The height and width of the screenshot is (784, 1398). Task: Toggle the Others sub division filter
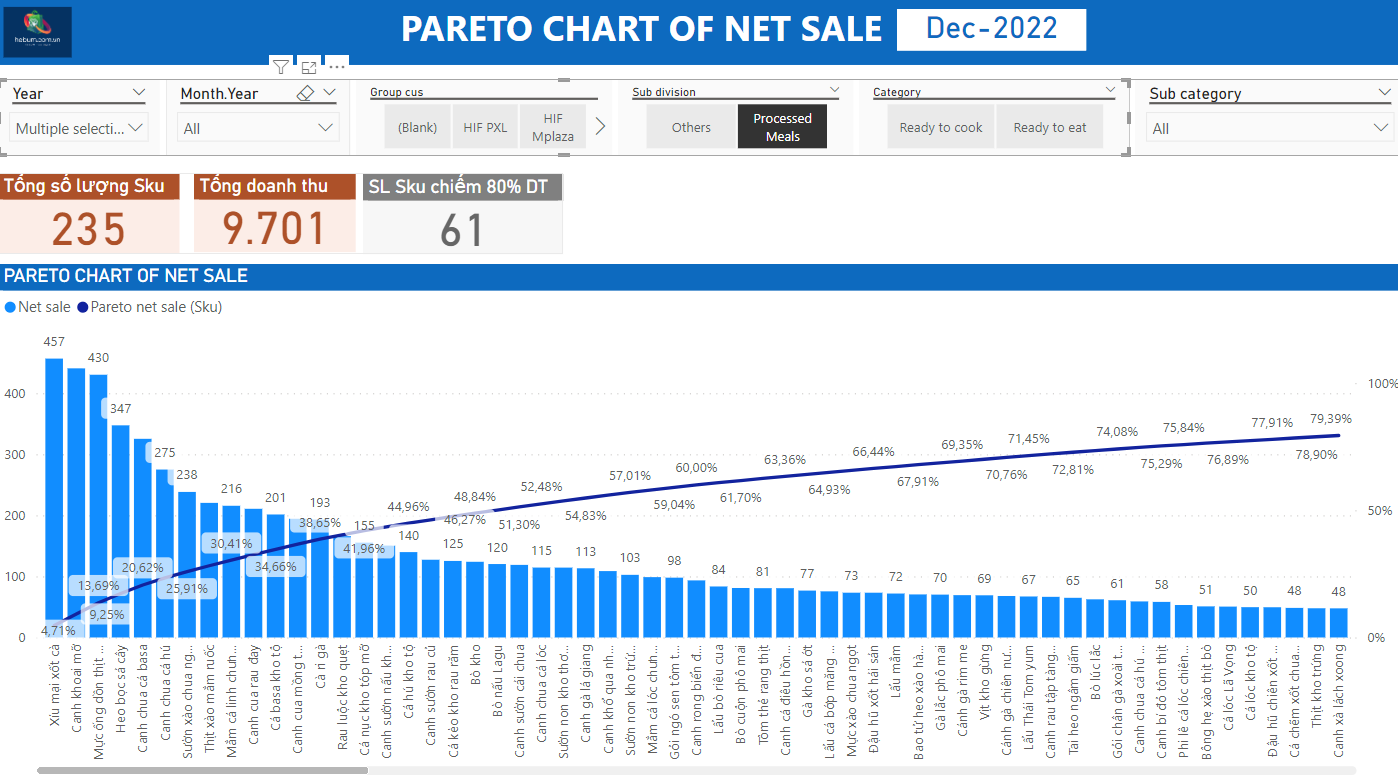coord(691,127)
